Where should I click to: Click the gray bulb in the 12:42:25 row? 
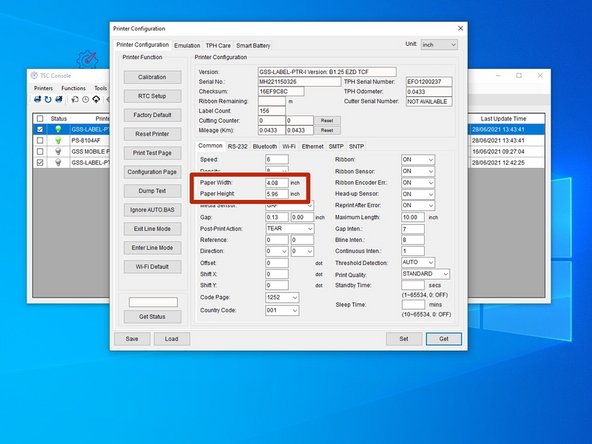click(x=58, y=162)
